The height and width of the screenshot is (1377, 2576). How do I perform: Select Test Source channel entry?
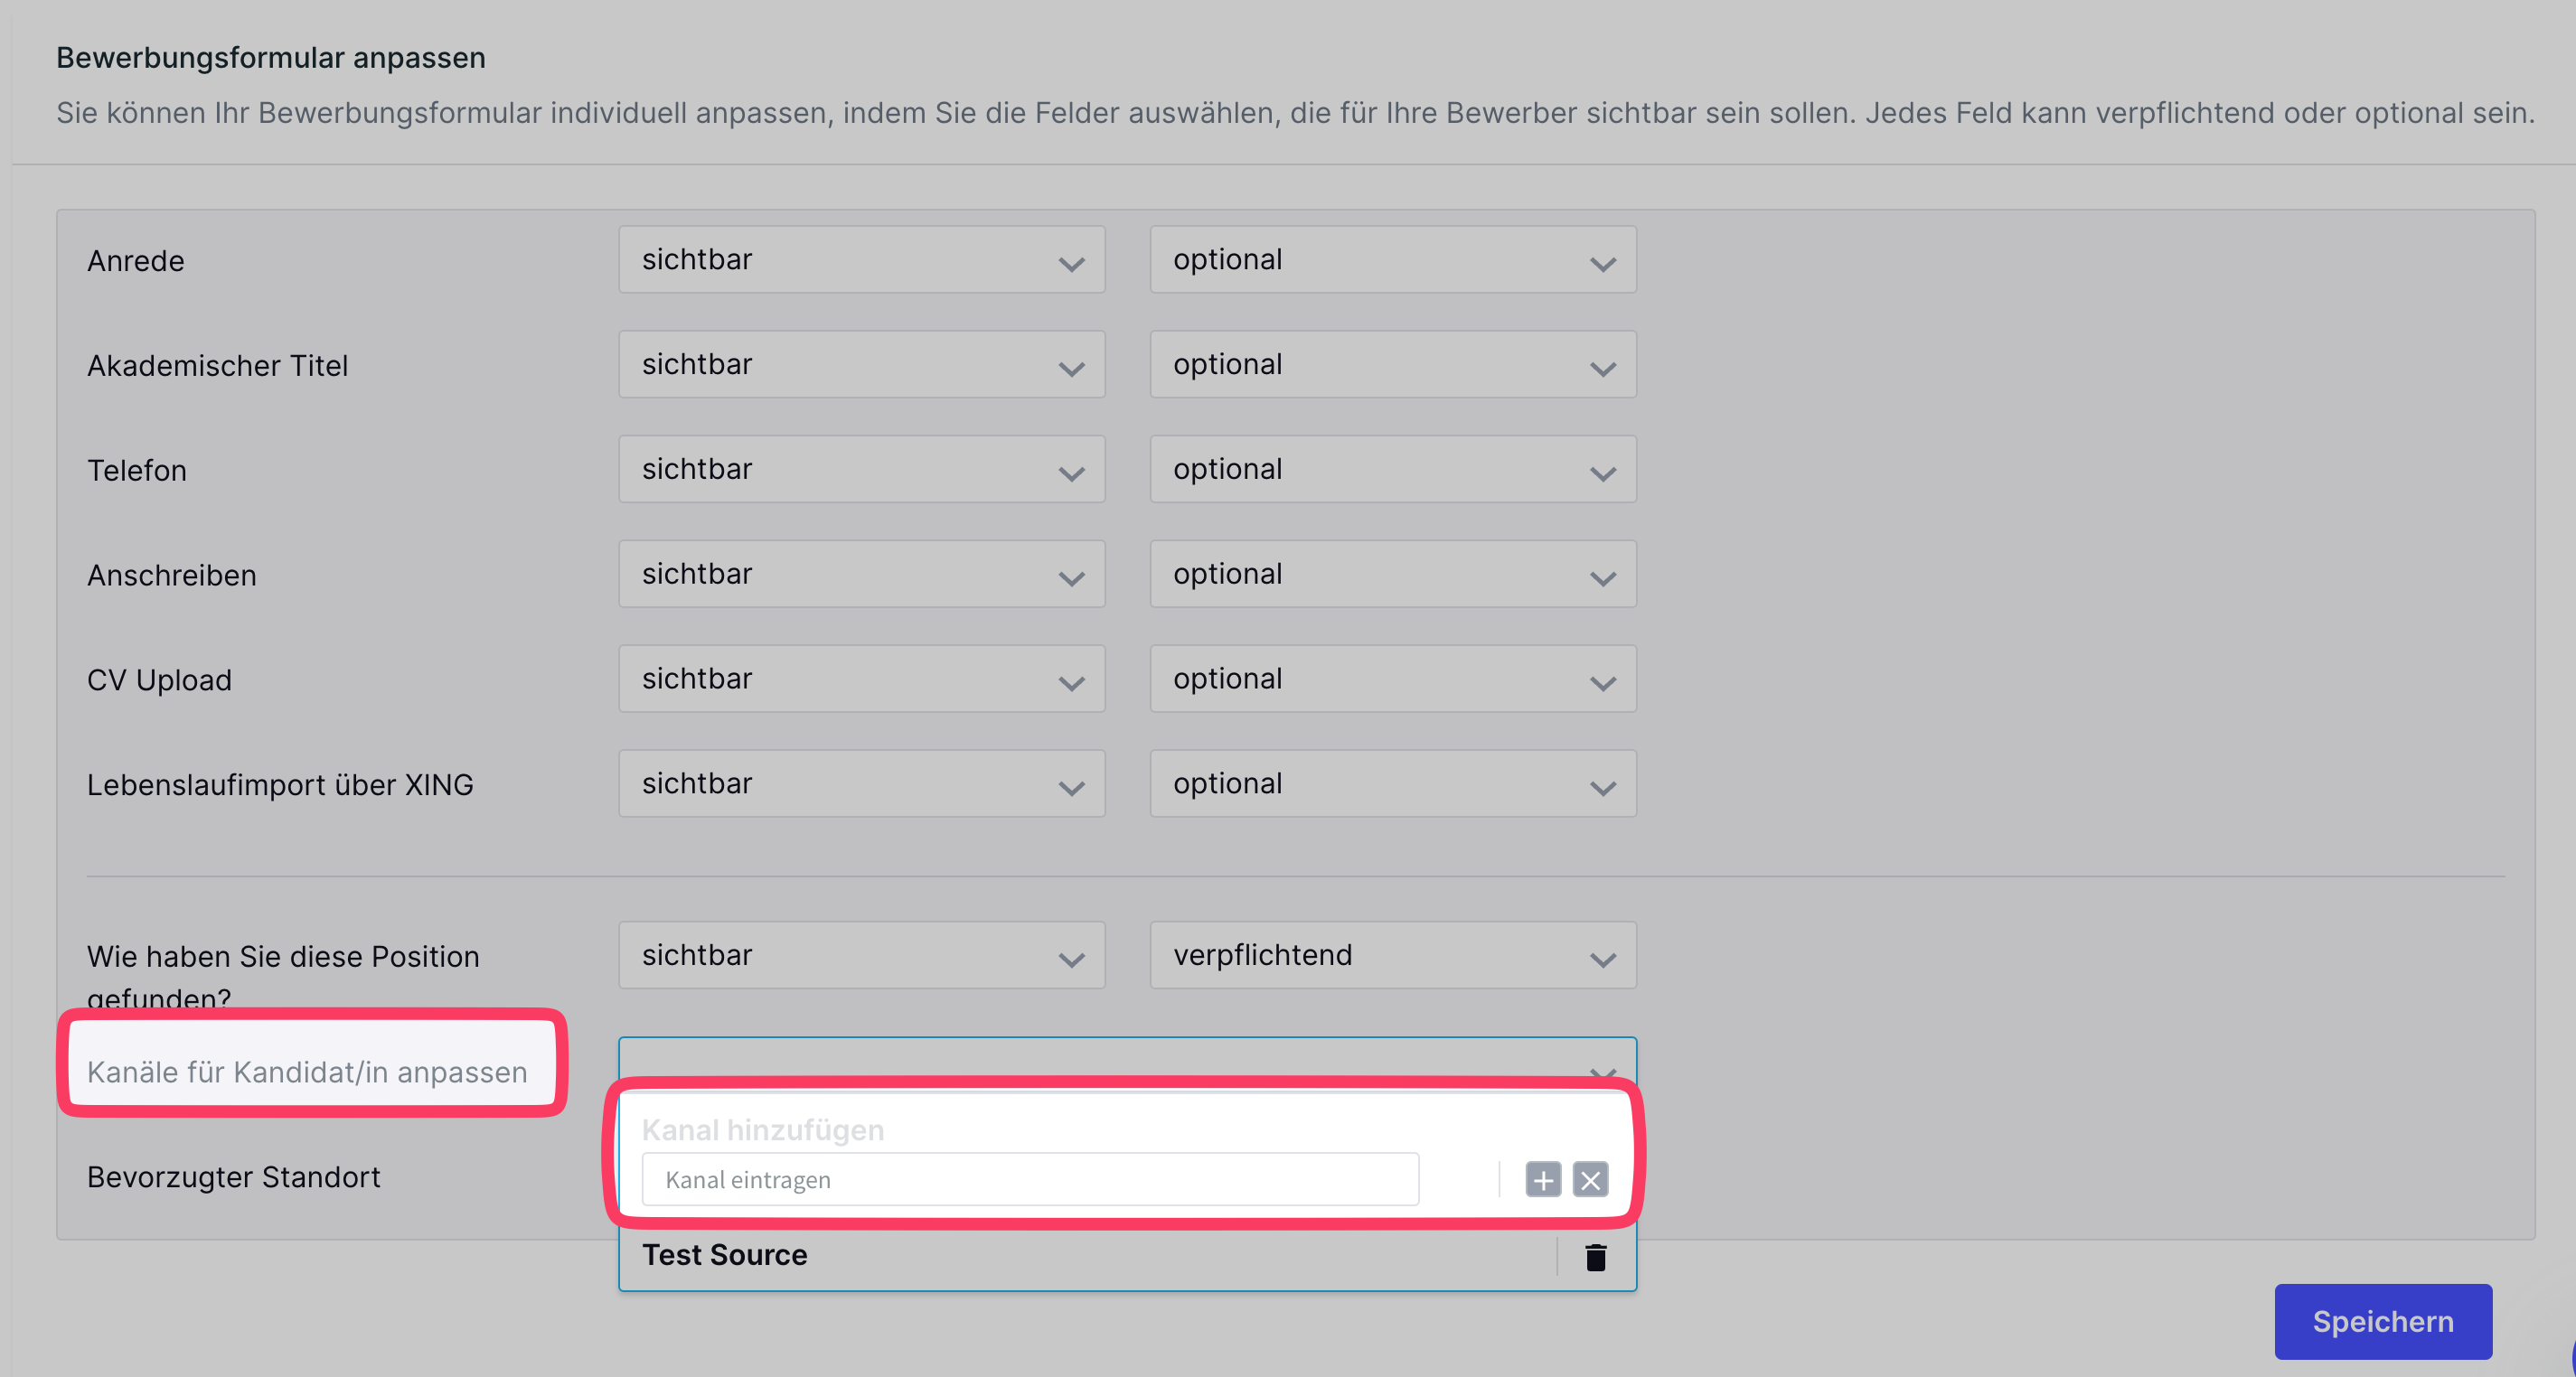click(725, 1255)
